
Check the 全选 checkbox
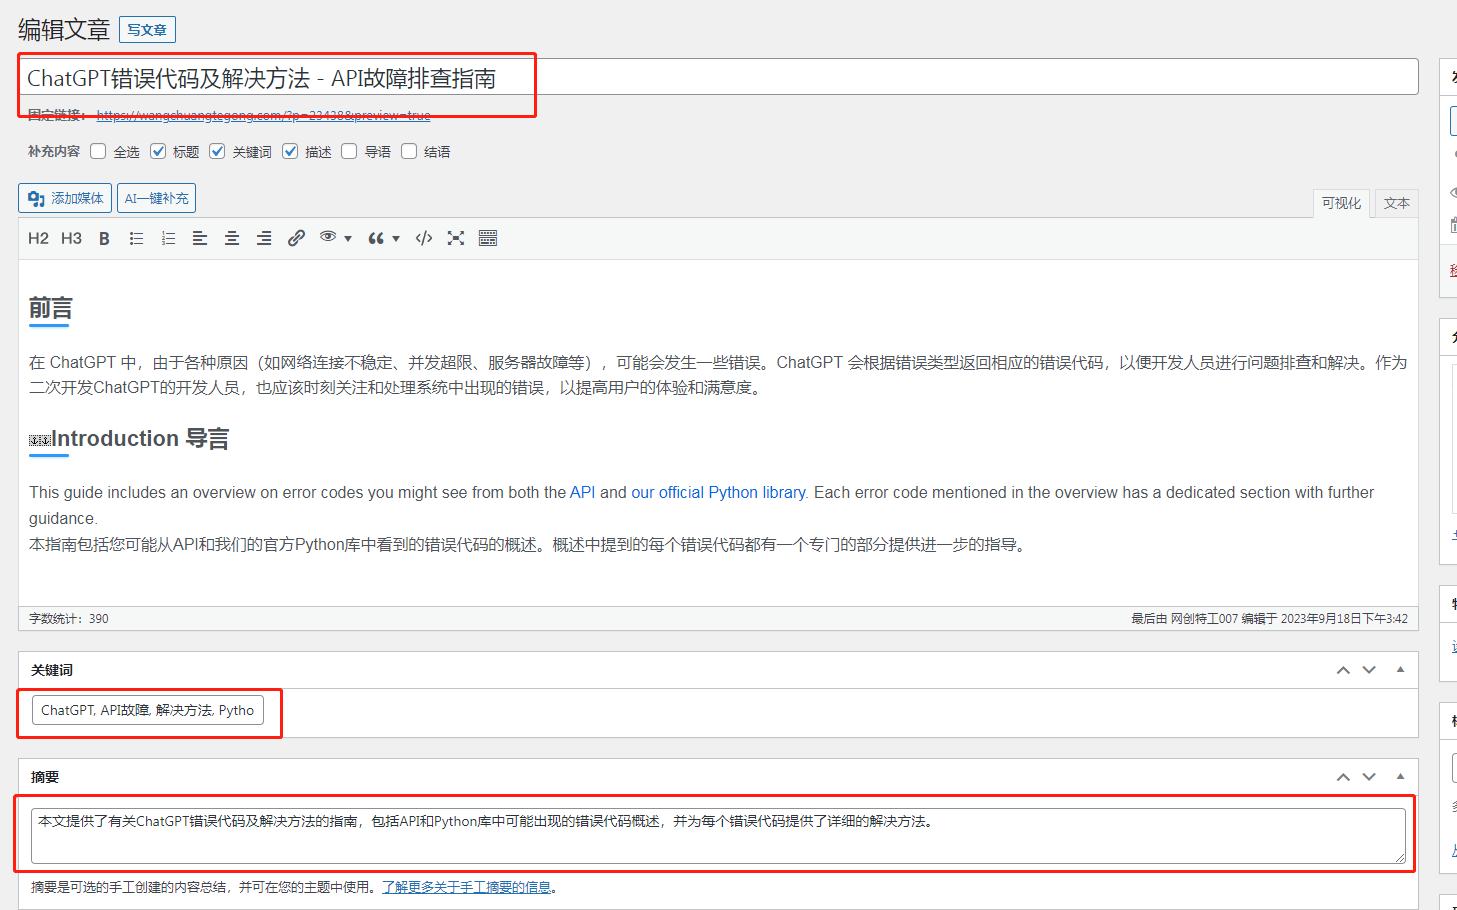[x=98, y=151]
